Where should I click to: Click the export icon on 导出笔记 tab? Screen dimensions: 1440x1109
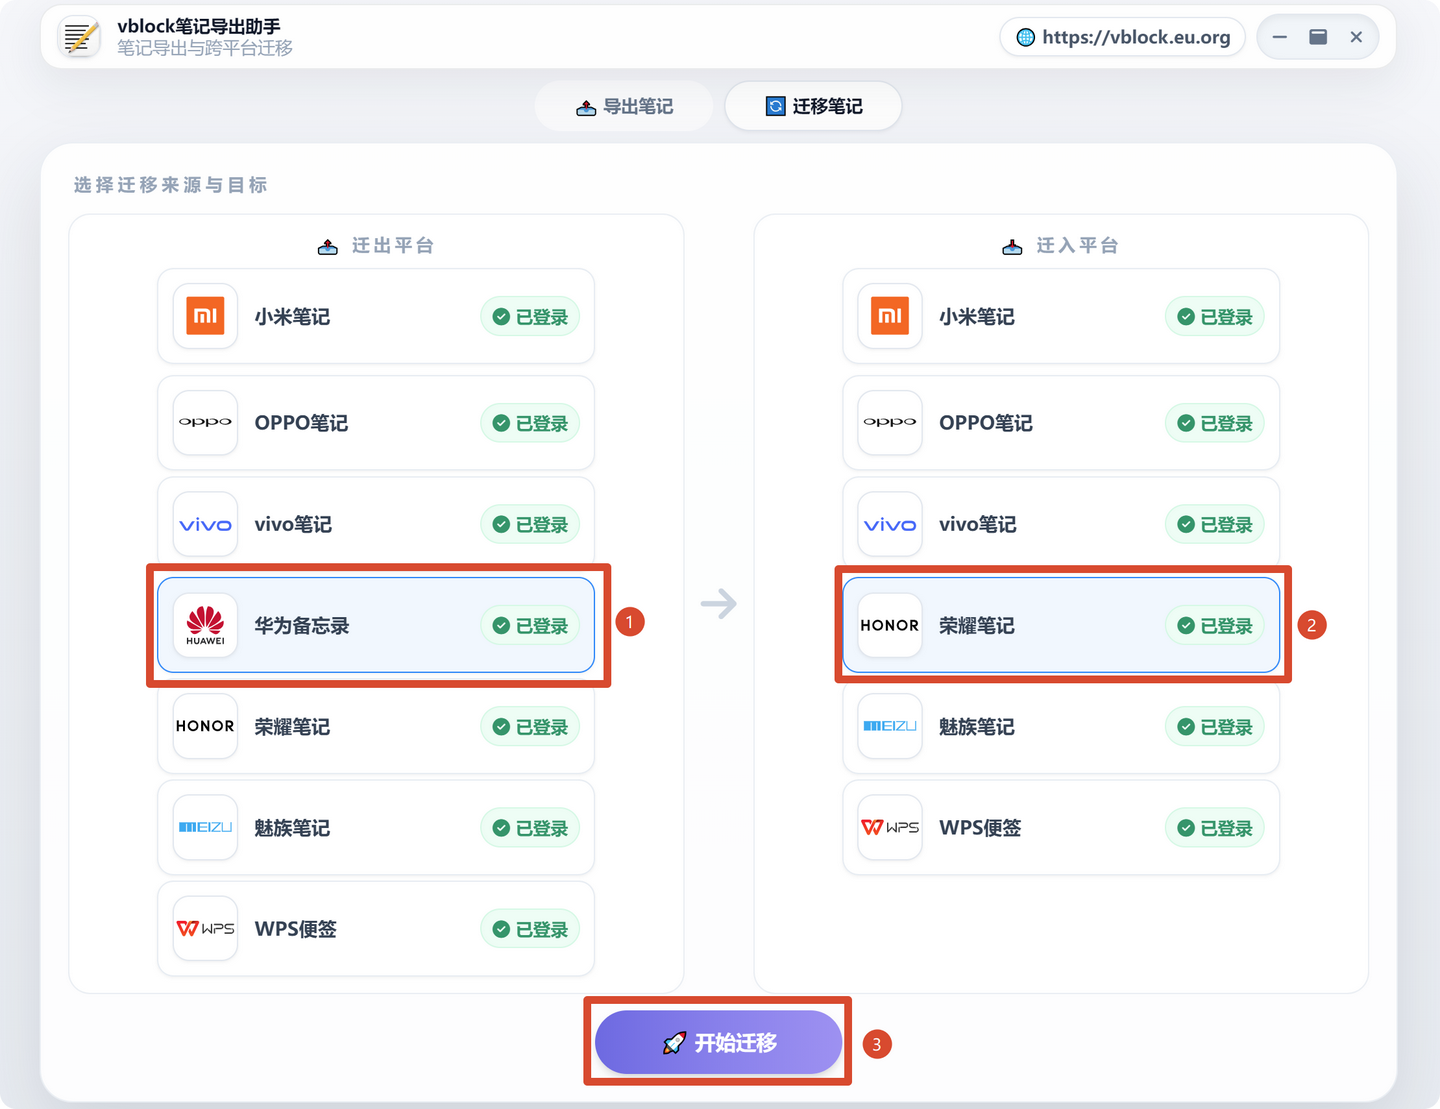pyautogui.click(x=586, y=107)
